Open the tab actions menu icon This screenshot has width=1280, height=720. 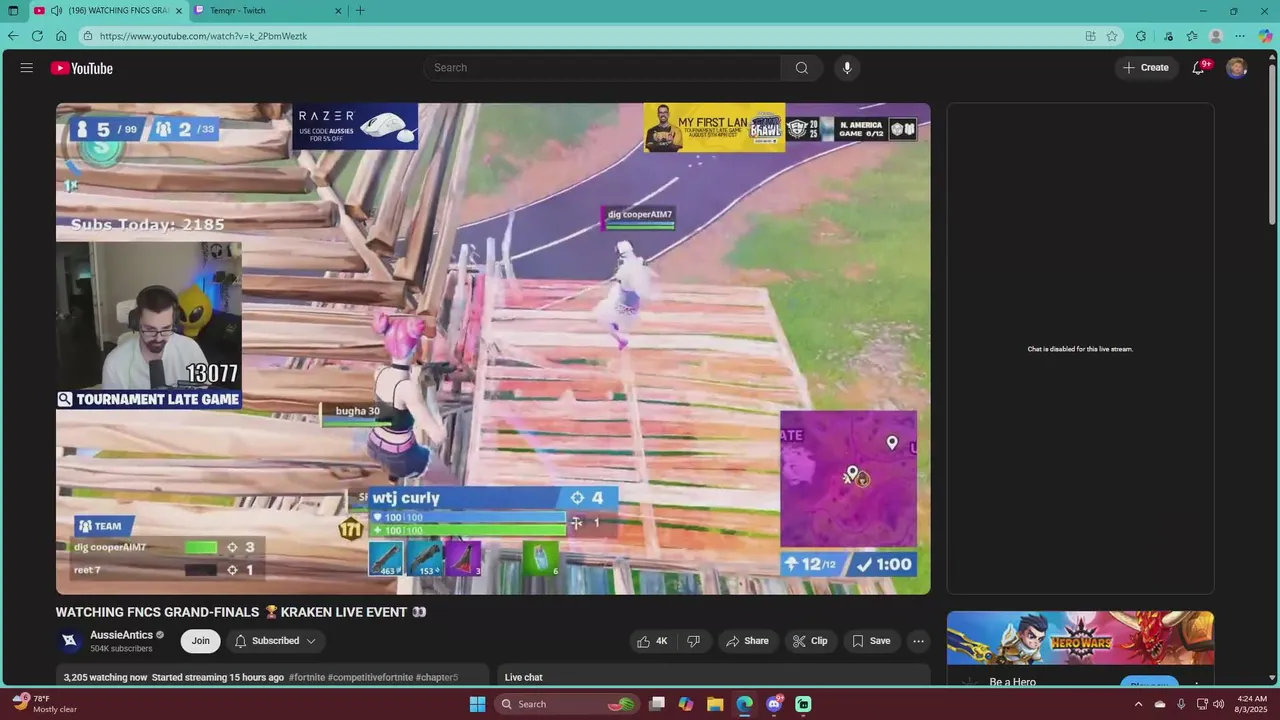pos(13,11)
